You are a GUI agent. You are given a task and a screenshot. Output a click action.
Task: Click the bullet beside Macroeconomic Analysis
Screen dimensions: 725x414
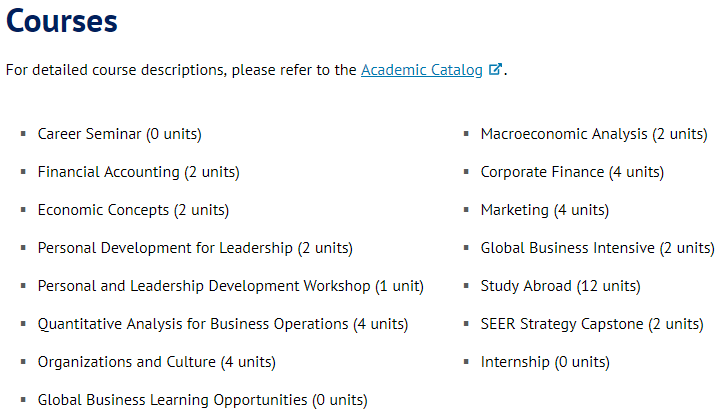tap(466, 134)
